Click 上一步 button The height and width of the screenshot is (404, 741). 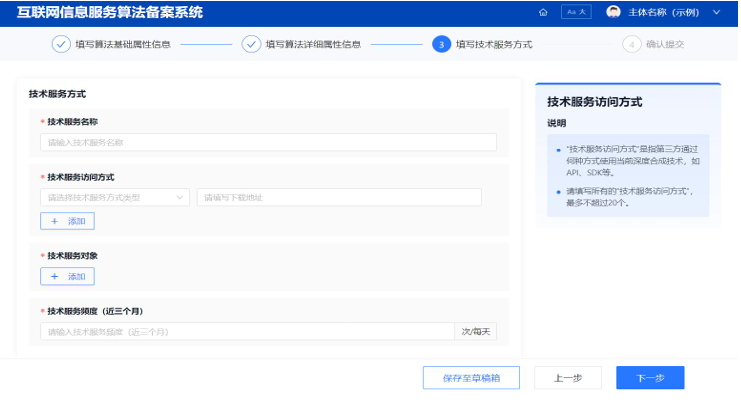pos(568,378)
